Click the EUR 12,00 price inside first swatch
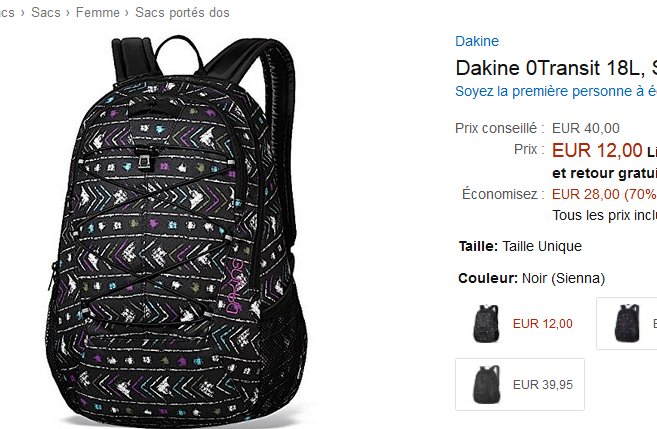Screen dimensions: 657x429 tap(542, 323)
